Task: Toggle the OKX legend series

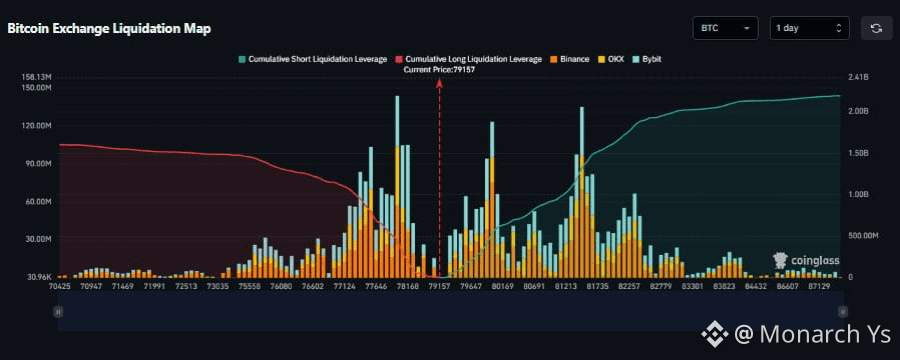Action: click(610, 59)
